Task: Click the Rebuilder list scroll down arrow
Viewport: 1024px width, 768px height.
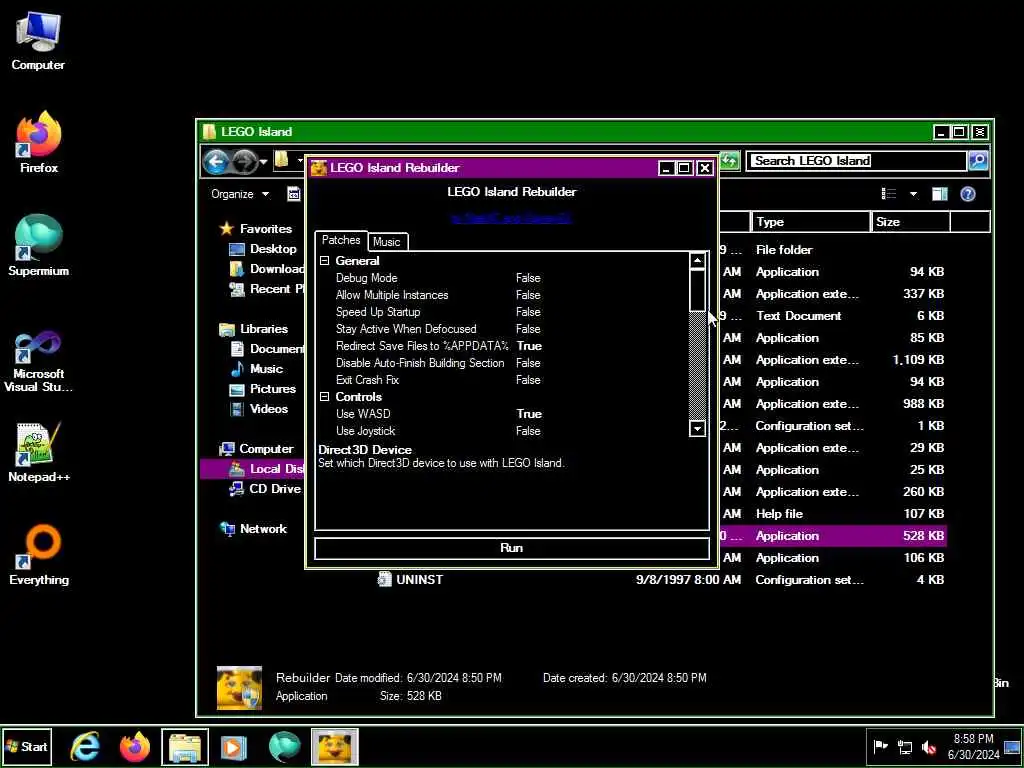Action: [697, 428]
